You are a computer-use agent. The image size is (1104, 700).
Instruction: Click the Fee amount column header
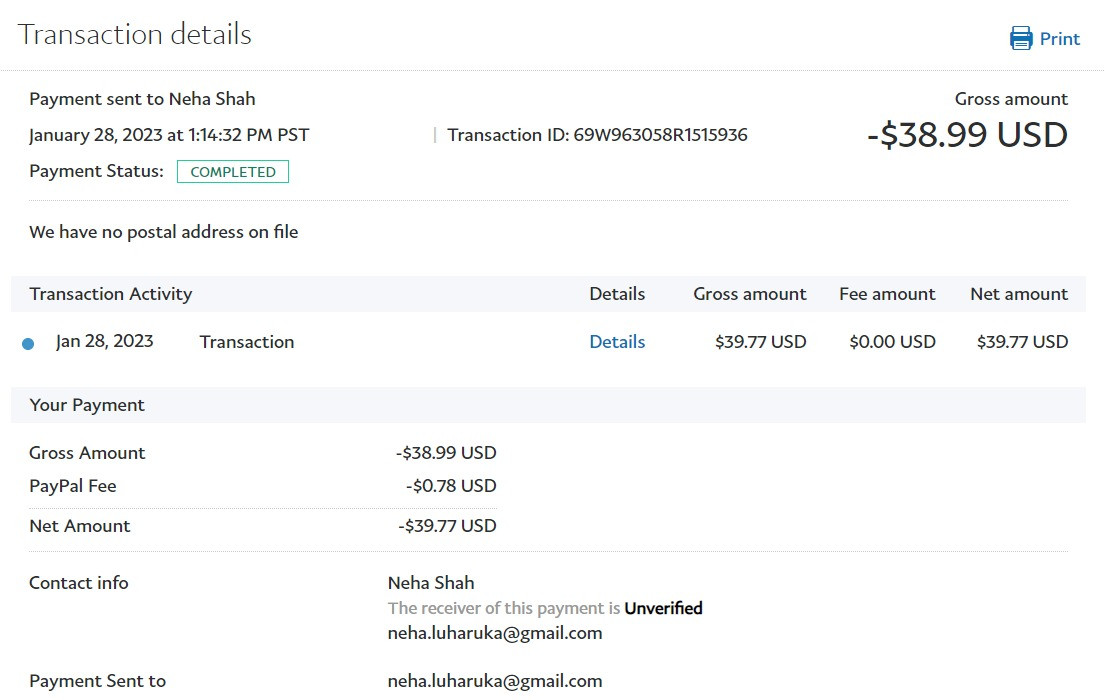(887, 294)
